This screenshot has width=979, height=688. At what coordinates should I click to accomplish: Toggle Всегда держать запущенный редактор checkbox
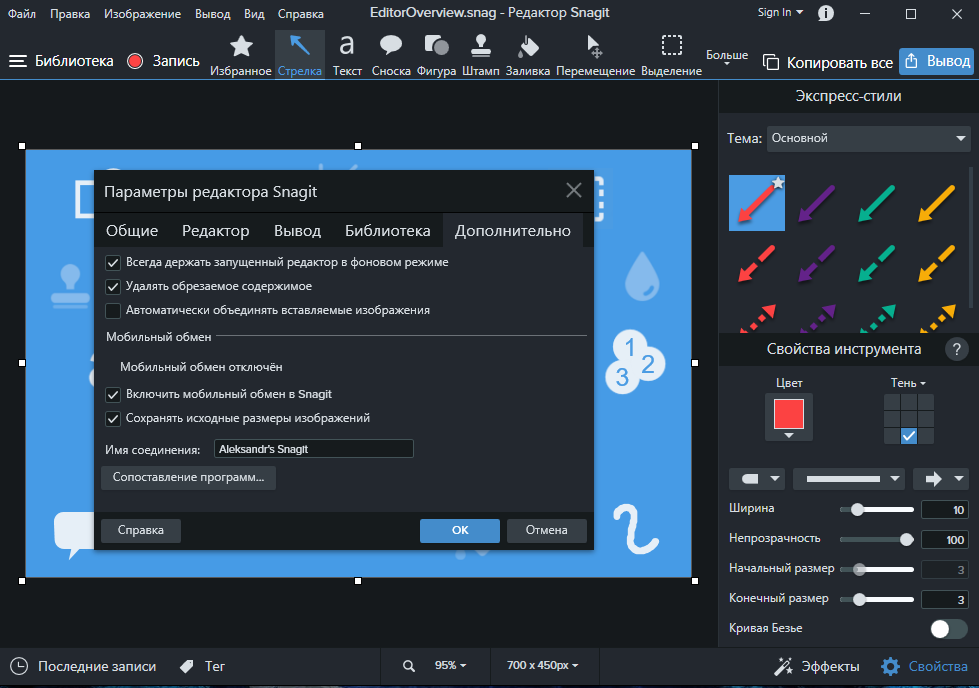point(113,263)
